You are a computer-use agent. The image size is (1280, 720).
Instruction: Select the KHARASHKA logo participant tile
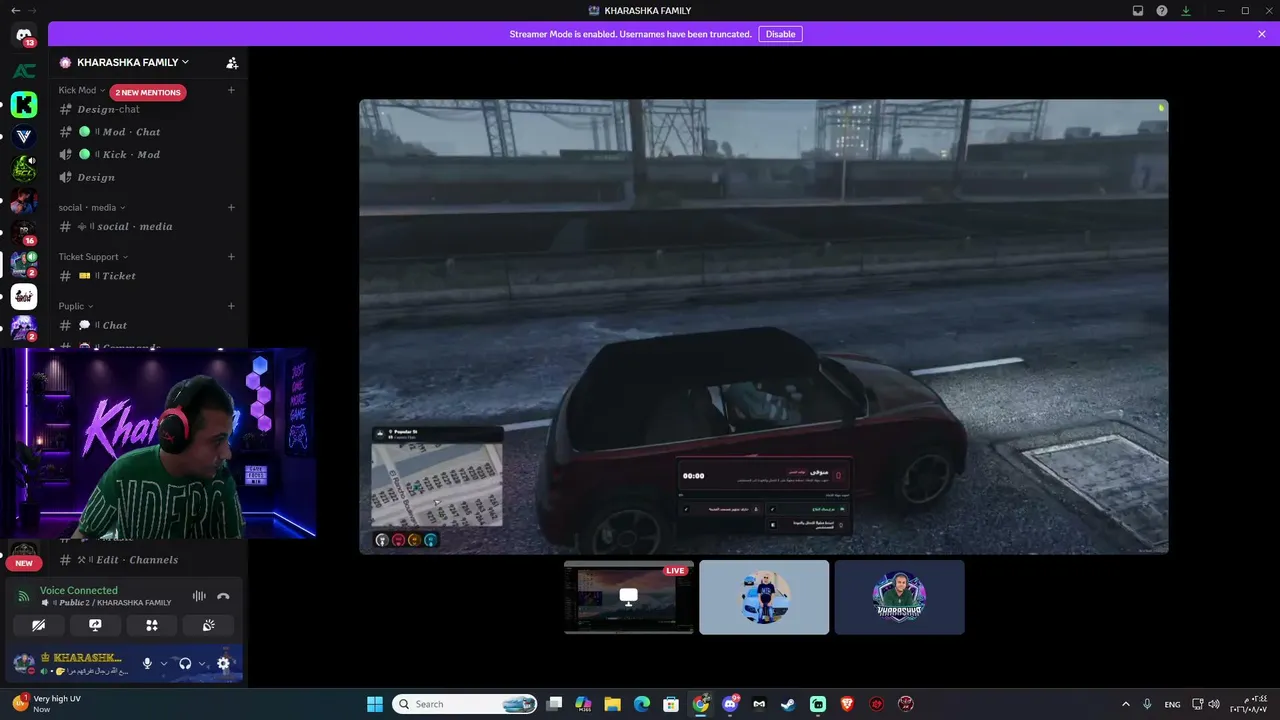(900, 597)
